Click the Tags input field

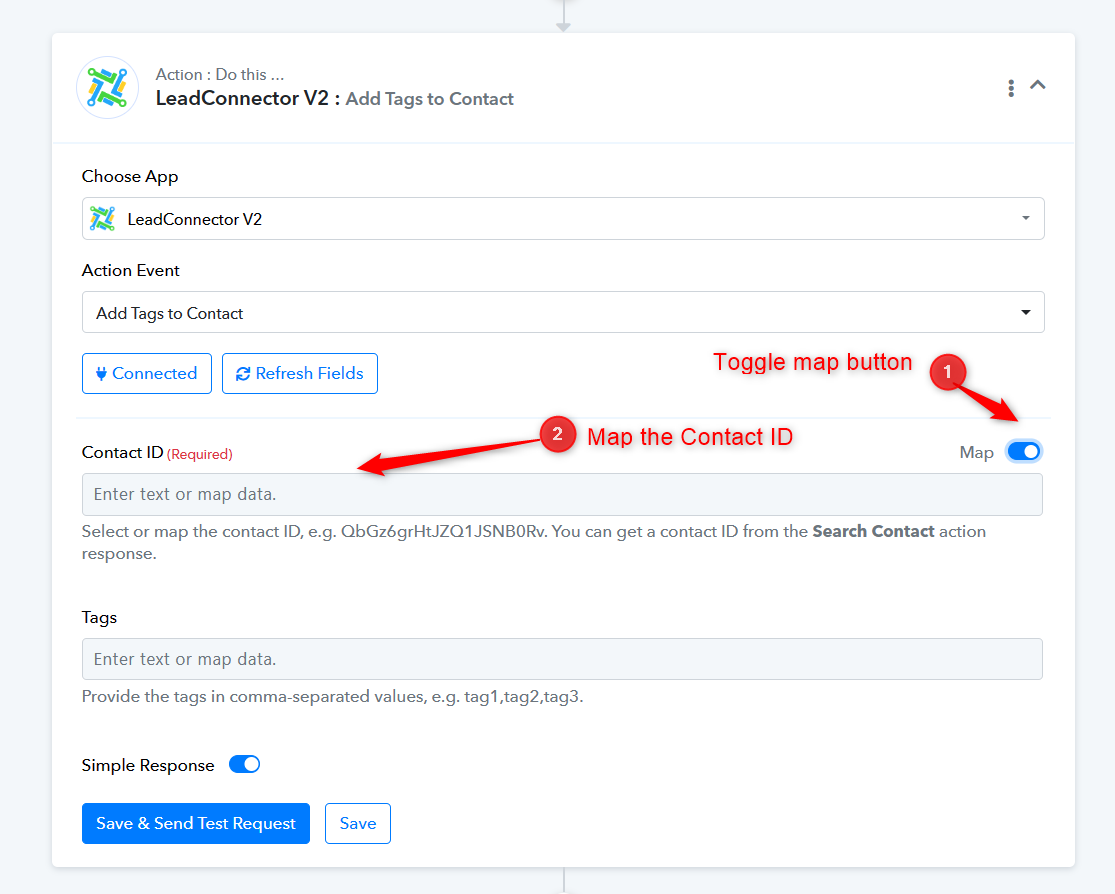[562, 659]
